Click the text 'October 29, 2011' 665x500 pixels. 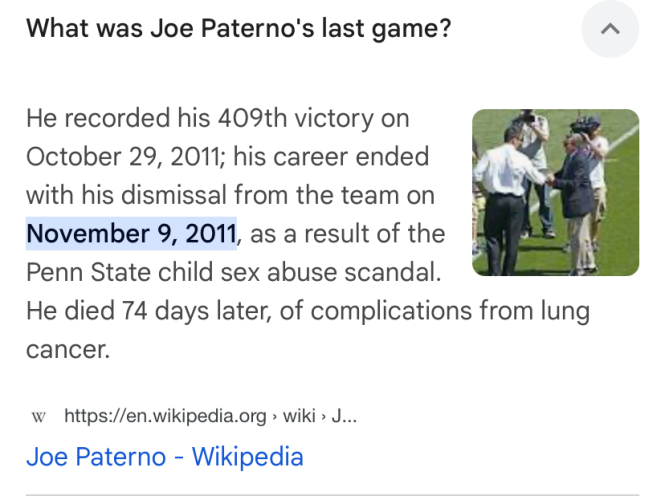click(123, 156)
